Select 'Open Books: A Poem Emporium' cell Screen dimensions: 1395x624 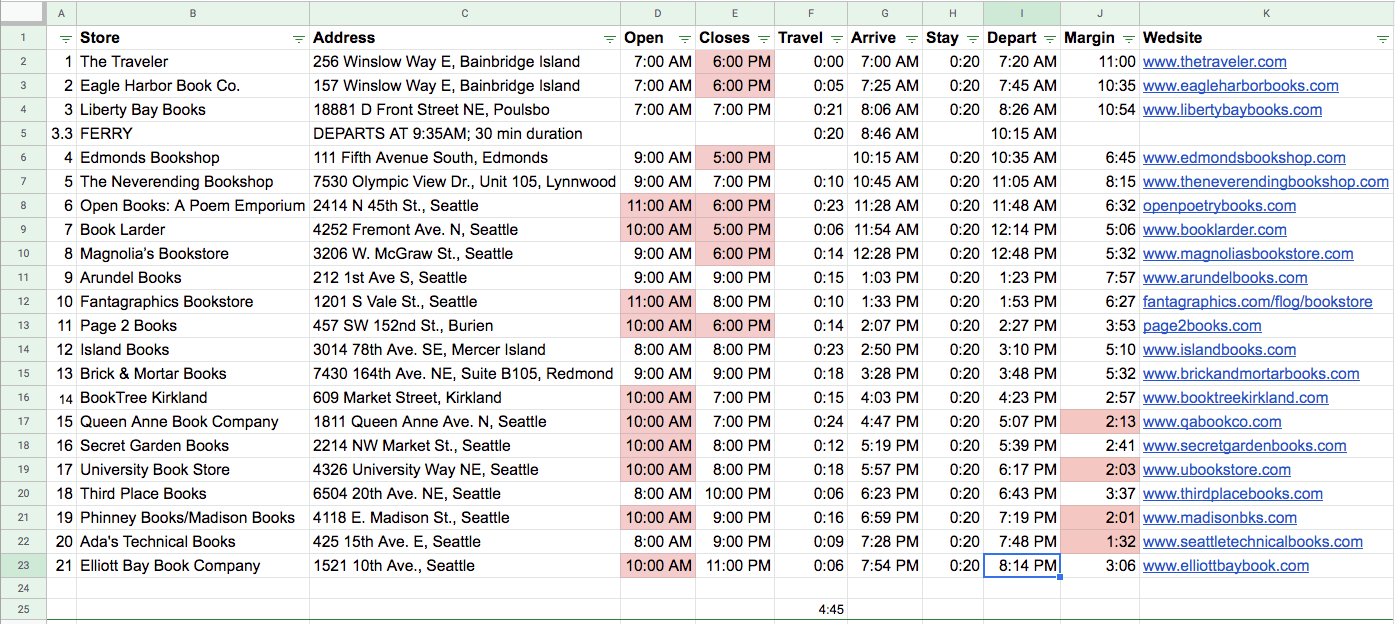193,206
